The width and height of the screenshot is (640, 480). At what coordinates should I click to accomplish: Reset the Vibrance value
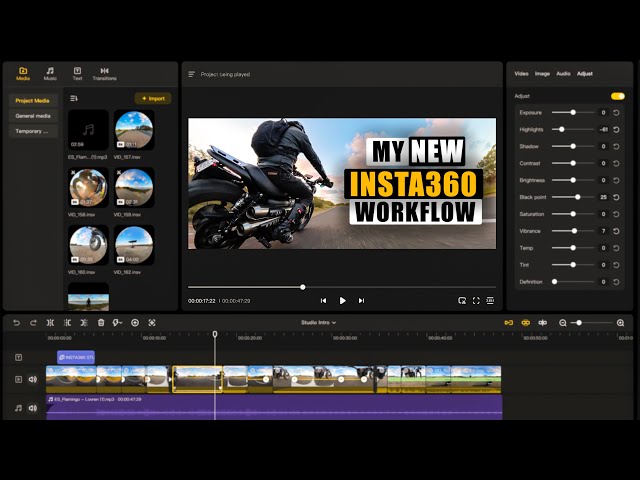(x=616, y=231)
